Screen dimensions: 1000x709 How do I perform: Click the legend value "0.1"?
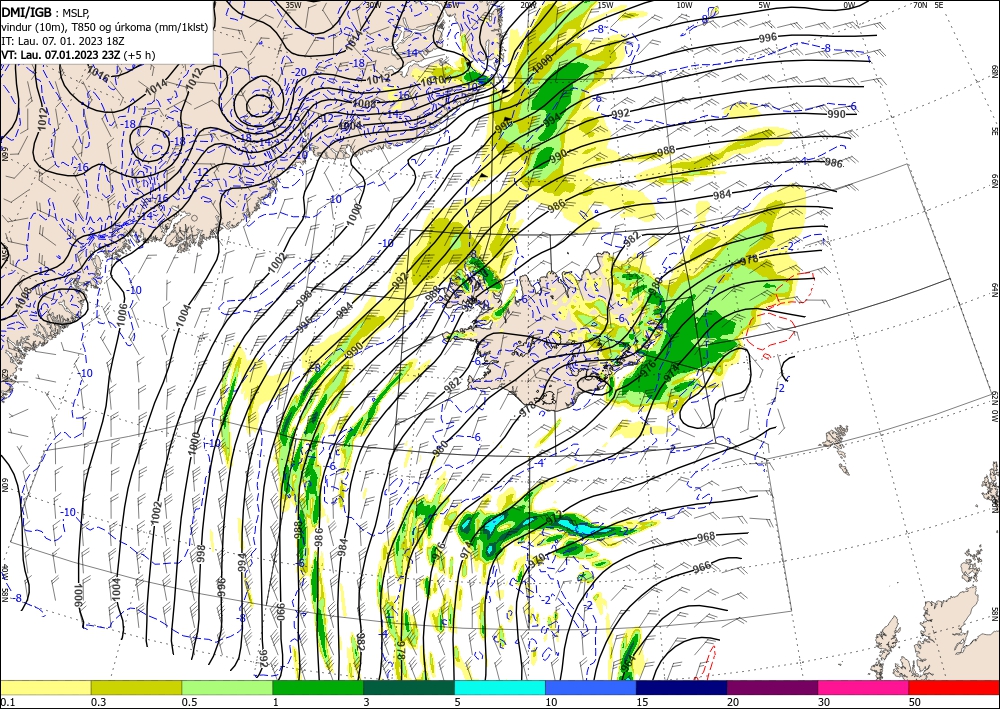point(8,702)
